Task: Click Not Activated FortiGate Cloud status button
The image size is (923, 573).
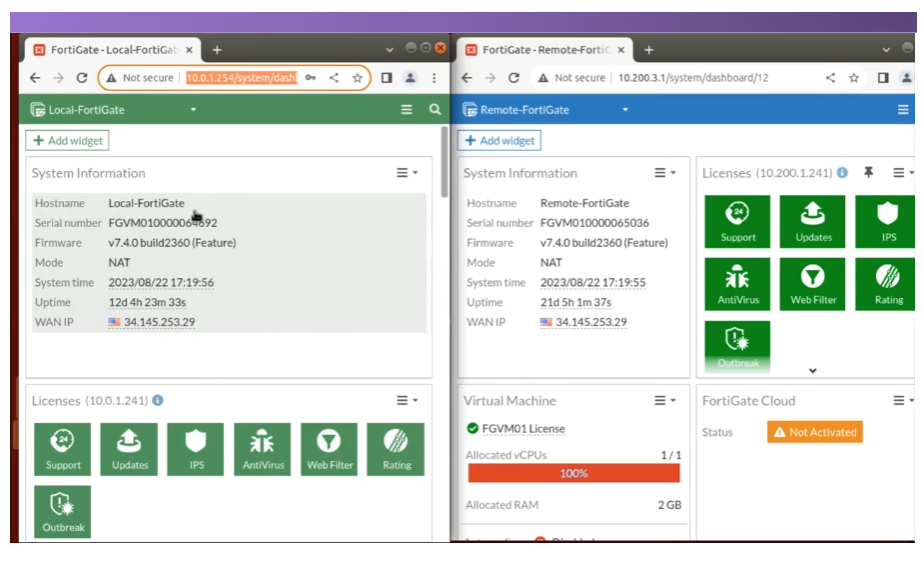Action: [815, 432]
